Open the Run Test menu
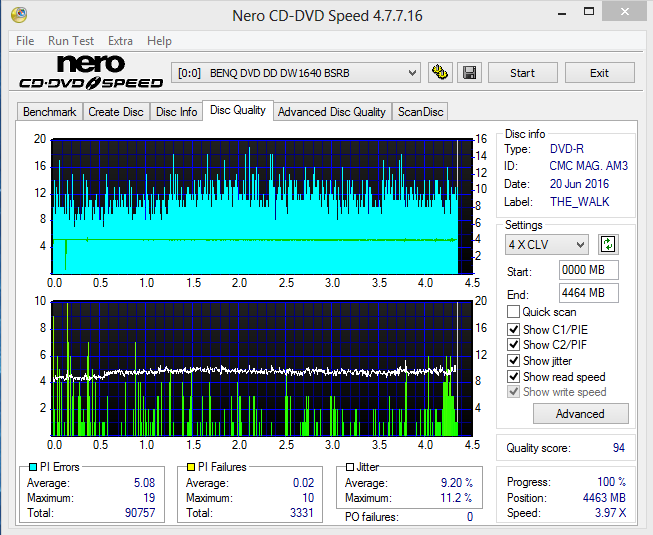 coord(71,41)
